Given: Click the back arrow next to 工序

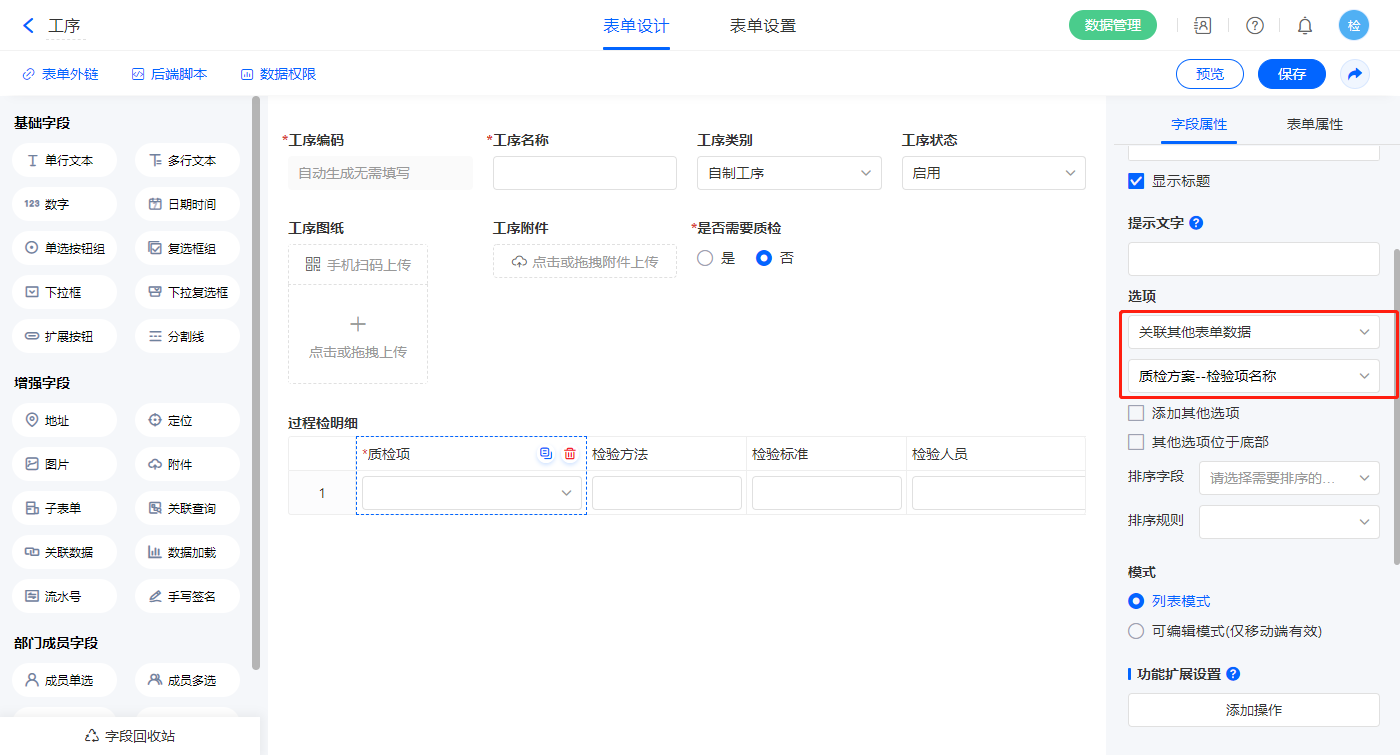Looking at the screenshot, I should 28,26.
